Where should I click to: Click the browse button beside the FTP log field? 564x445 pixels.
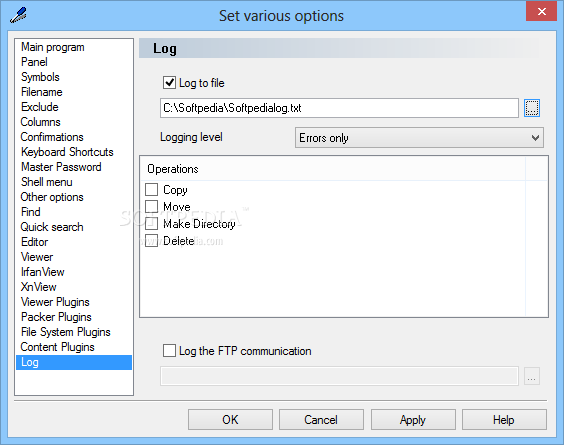532,376
